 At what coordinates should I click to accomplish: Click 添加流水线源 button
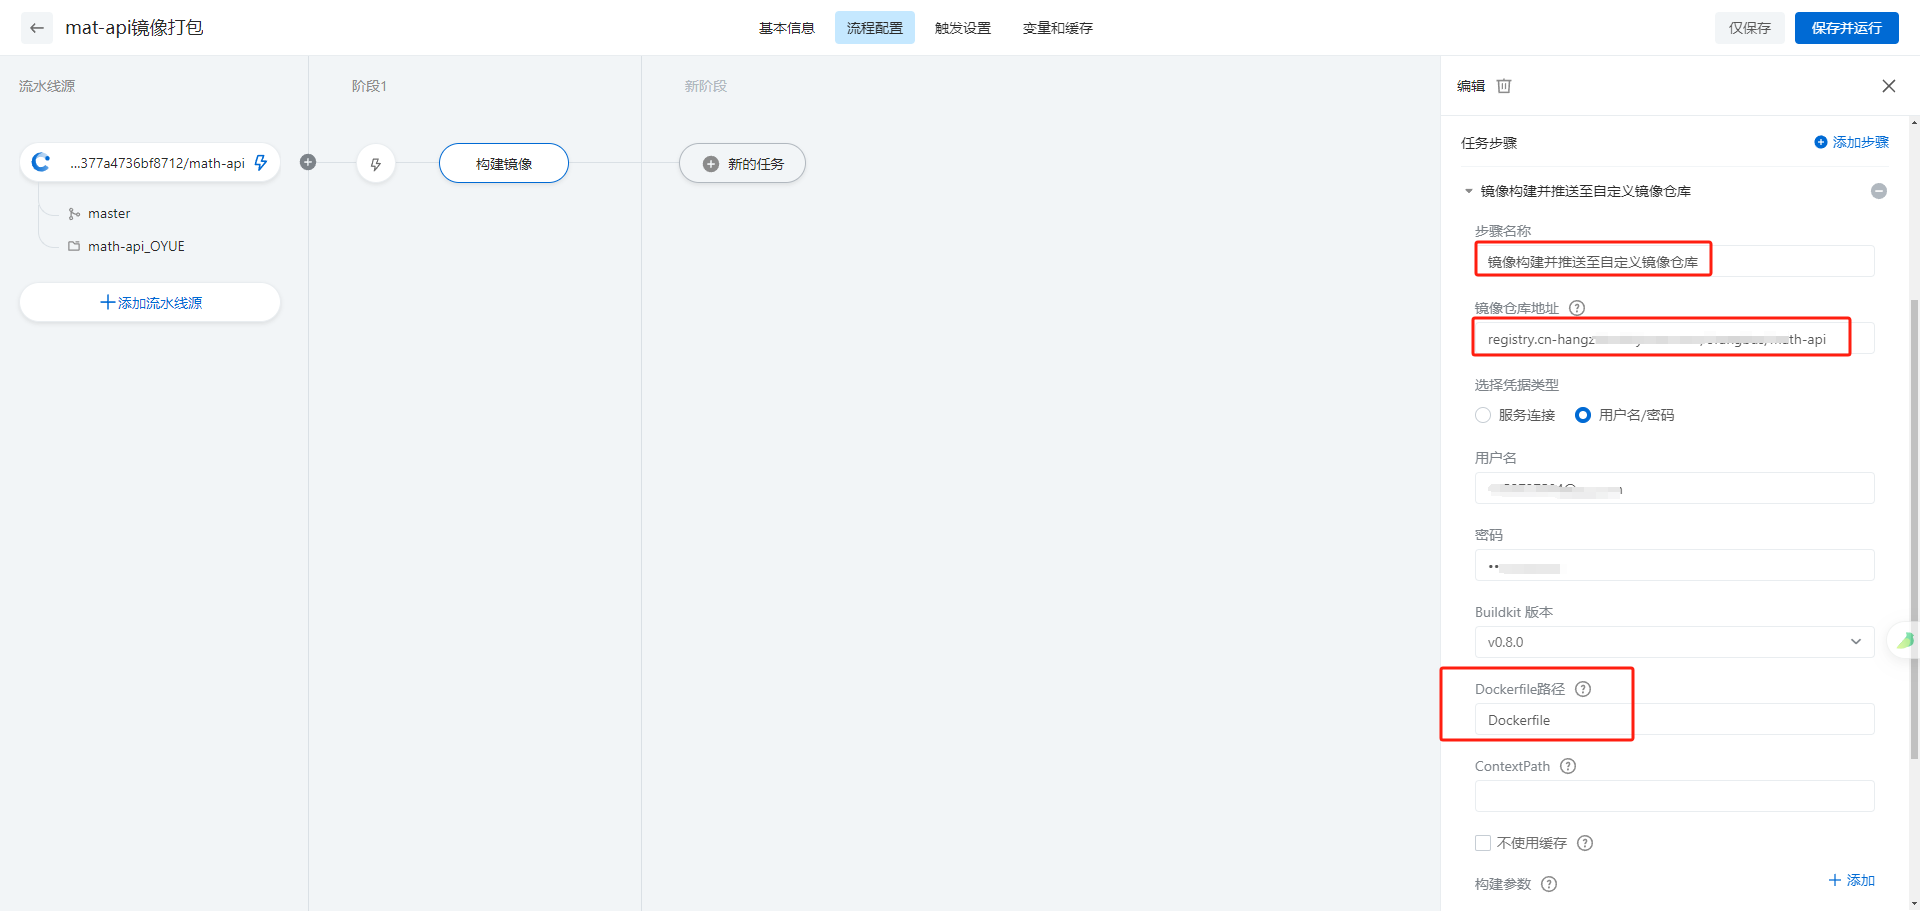(150, 302)
